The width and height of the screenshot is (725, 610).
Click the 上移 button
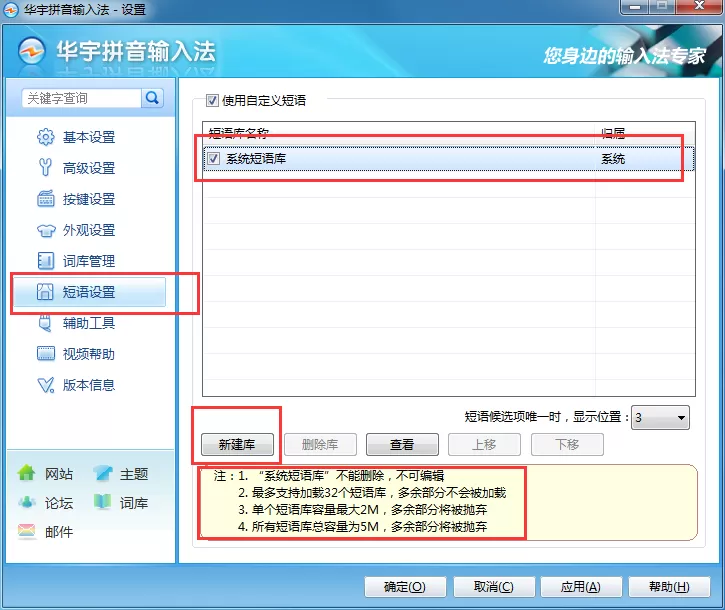tap(484, 444)
